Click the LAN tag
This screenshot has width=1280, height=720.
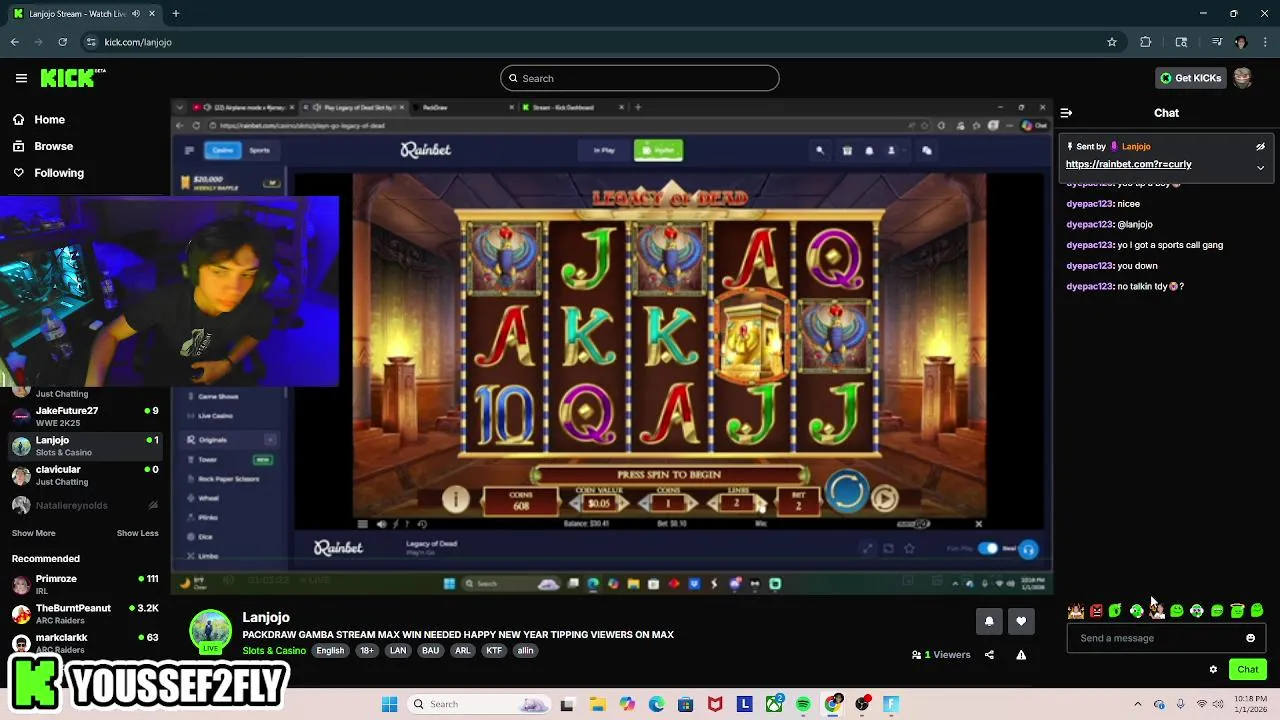398,651
